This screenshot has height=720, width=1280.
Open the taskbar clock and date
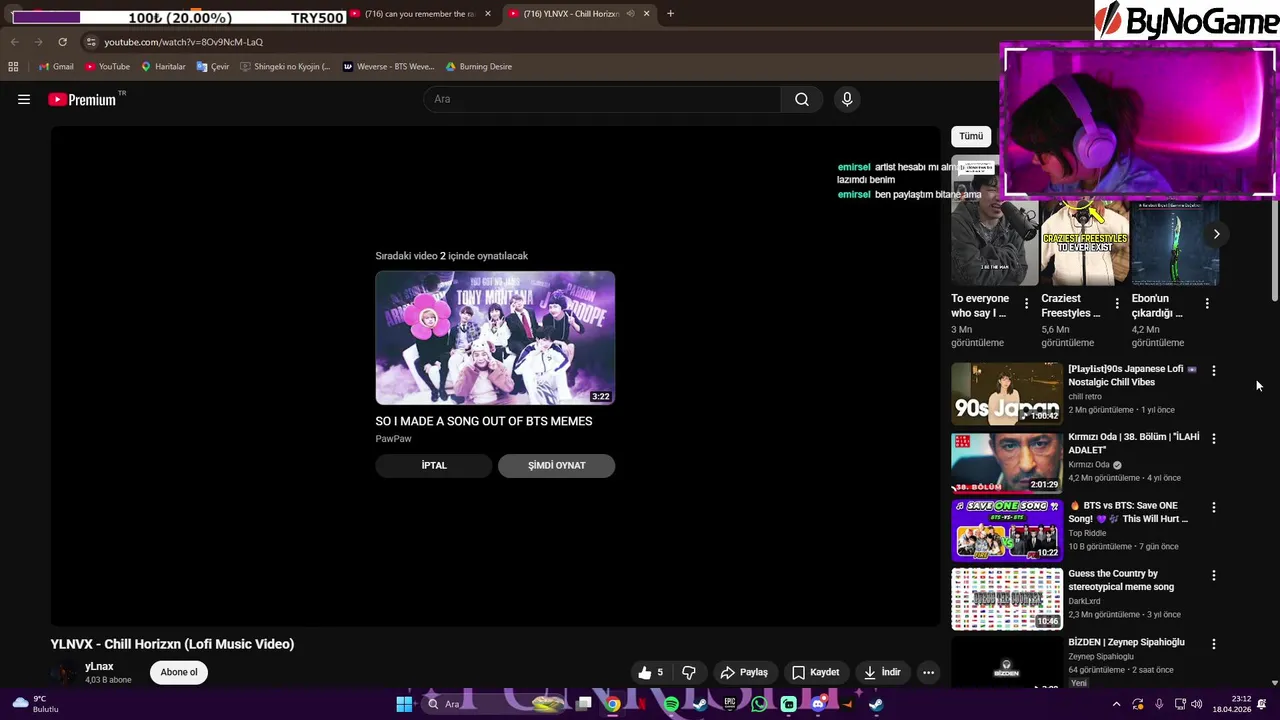pyautogui.click(x=1233, y=704)
